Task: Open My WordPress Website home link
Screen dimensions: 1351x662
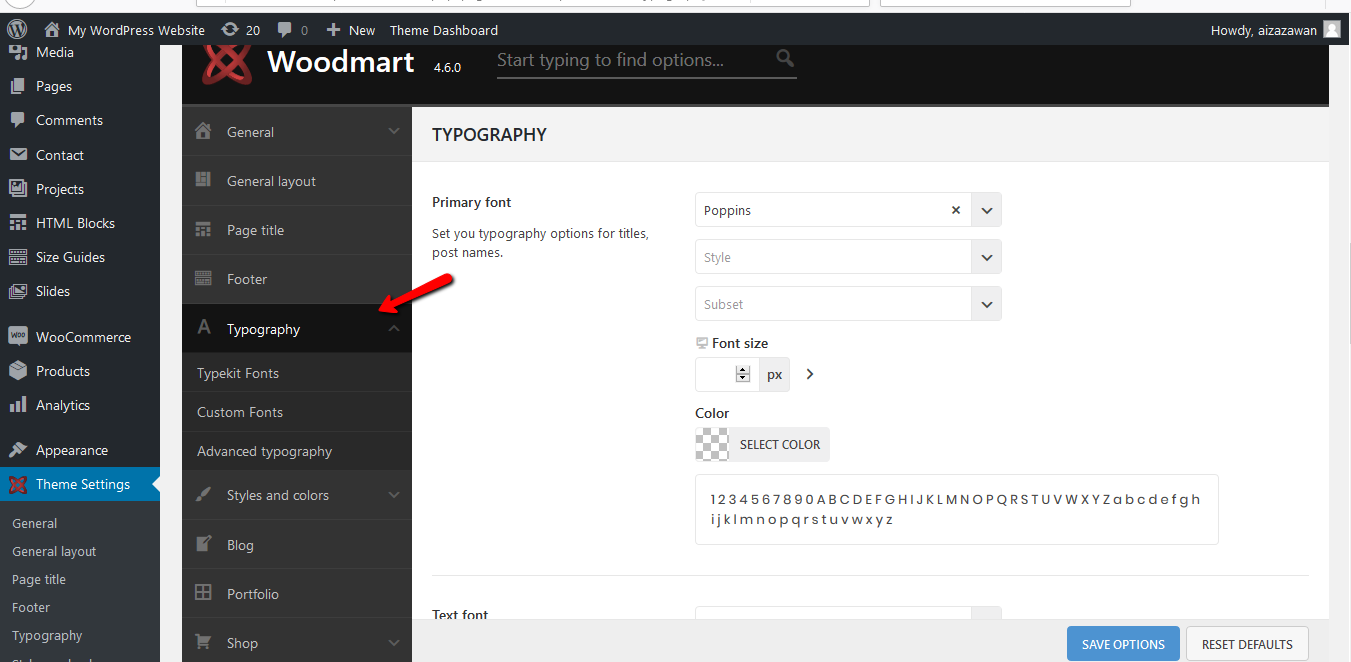Action: (x=125, y=30)
